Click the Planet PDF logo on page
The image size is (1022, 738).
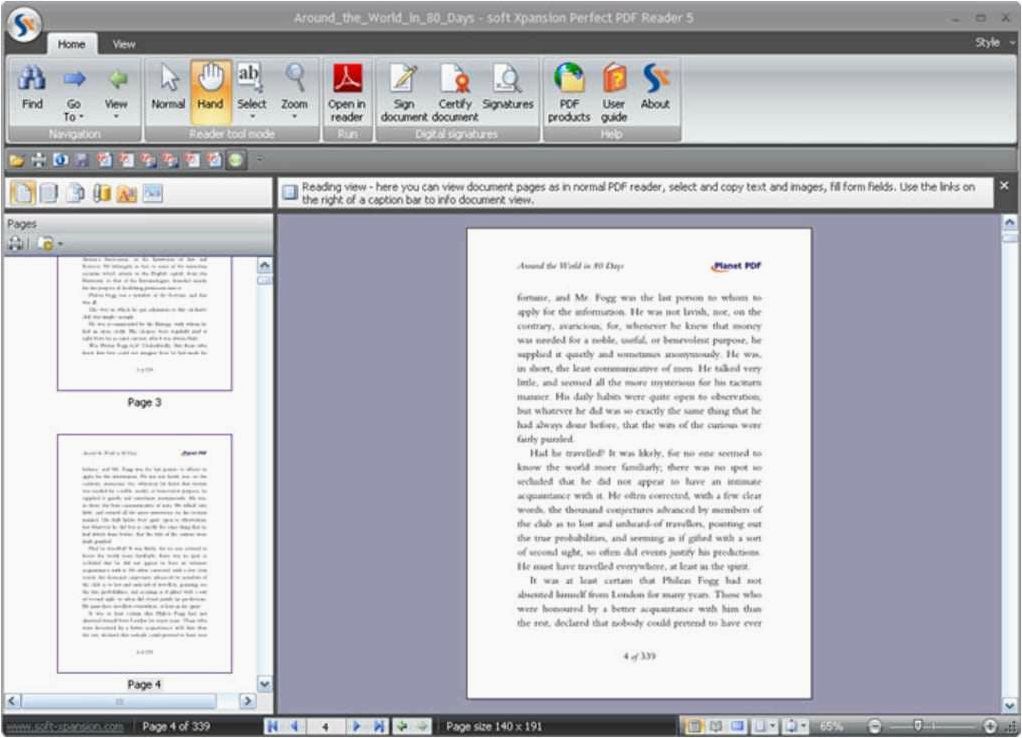736,266
